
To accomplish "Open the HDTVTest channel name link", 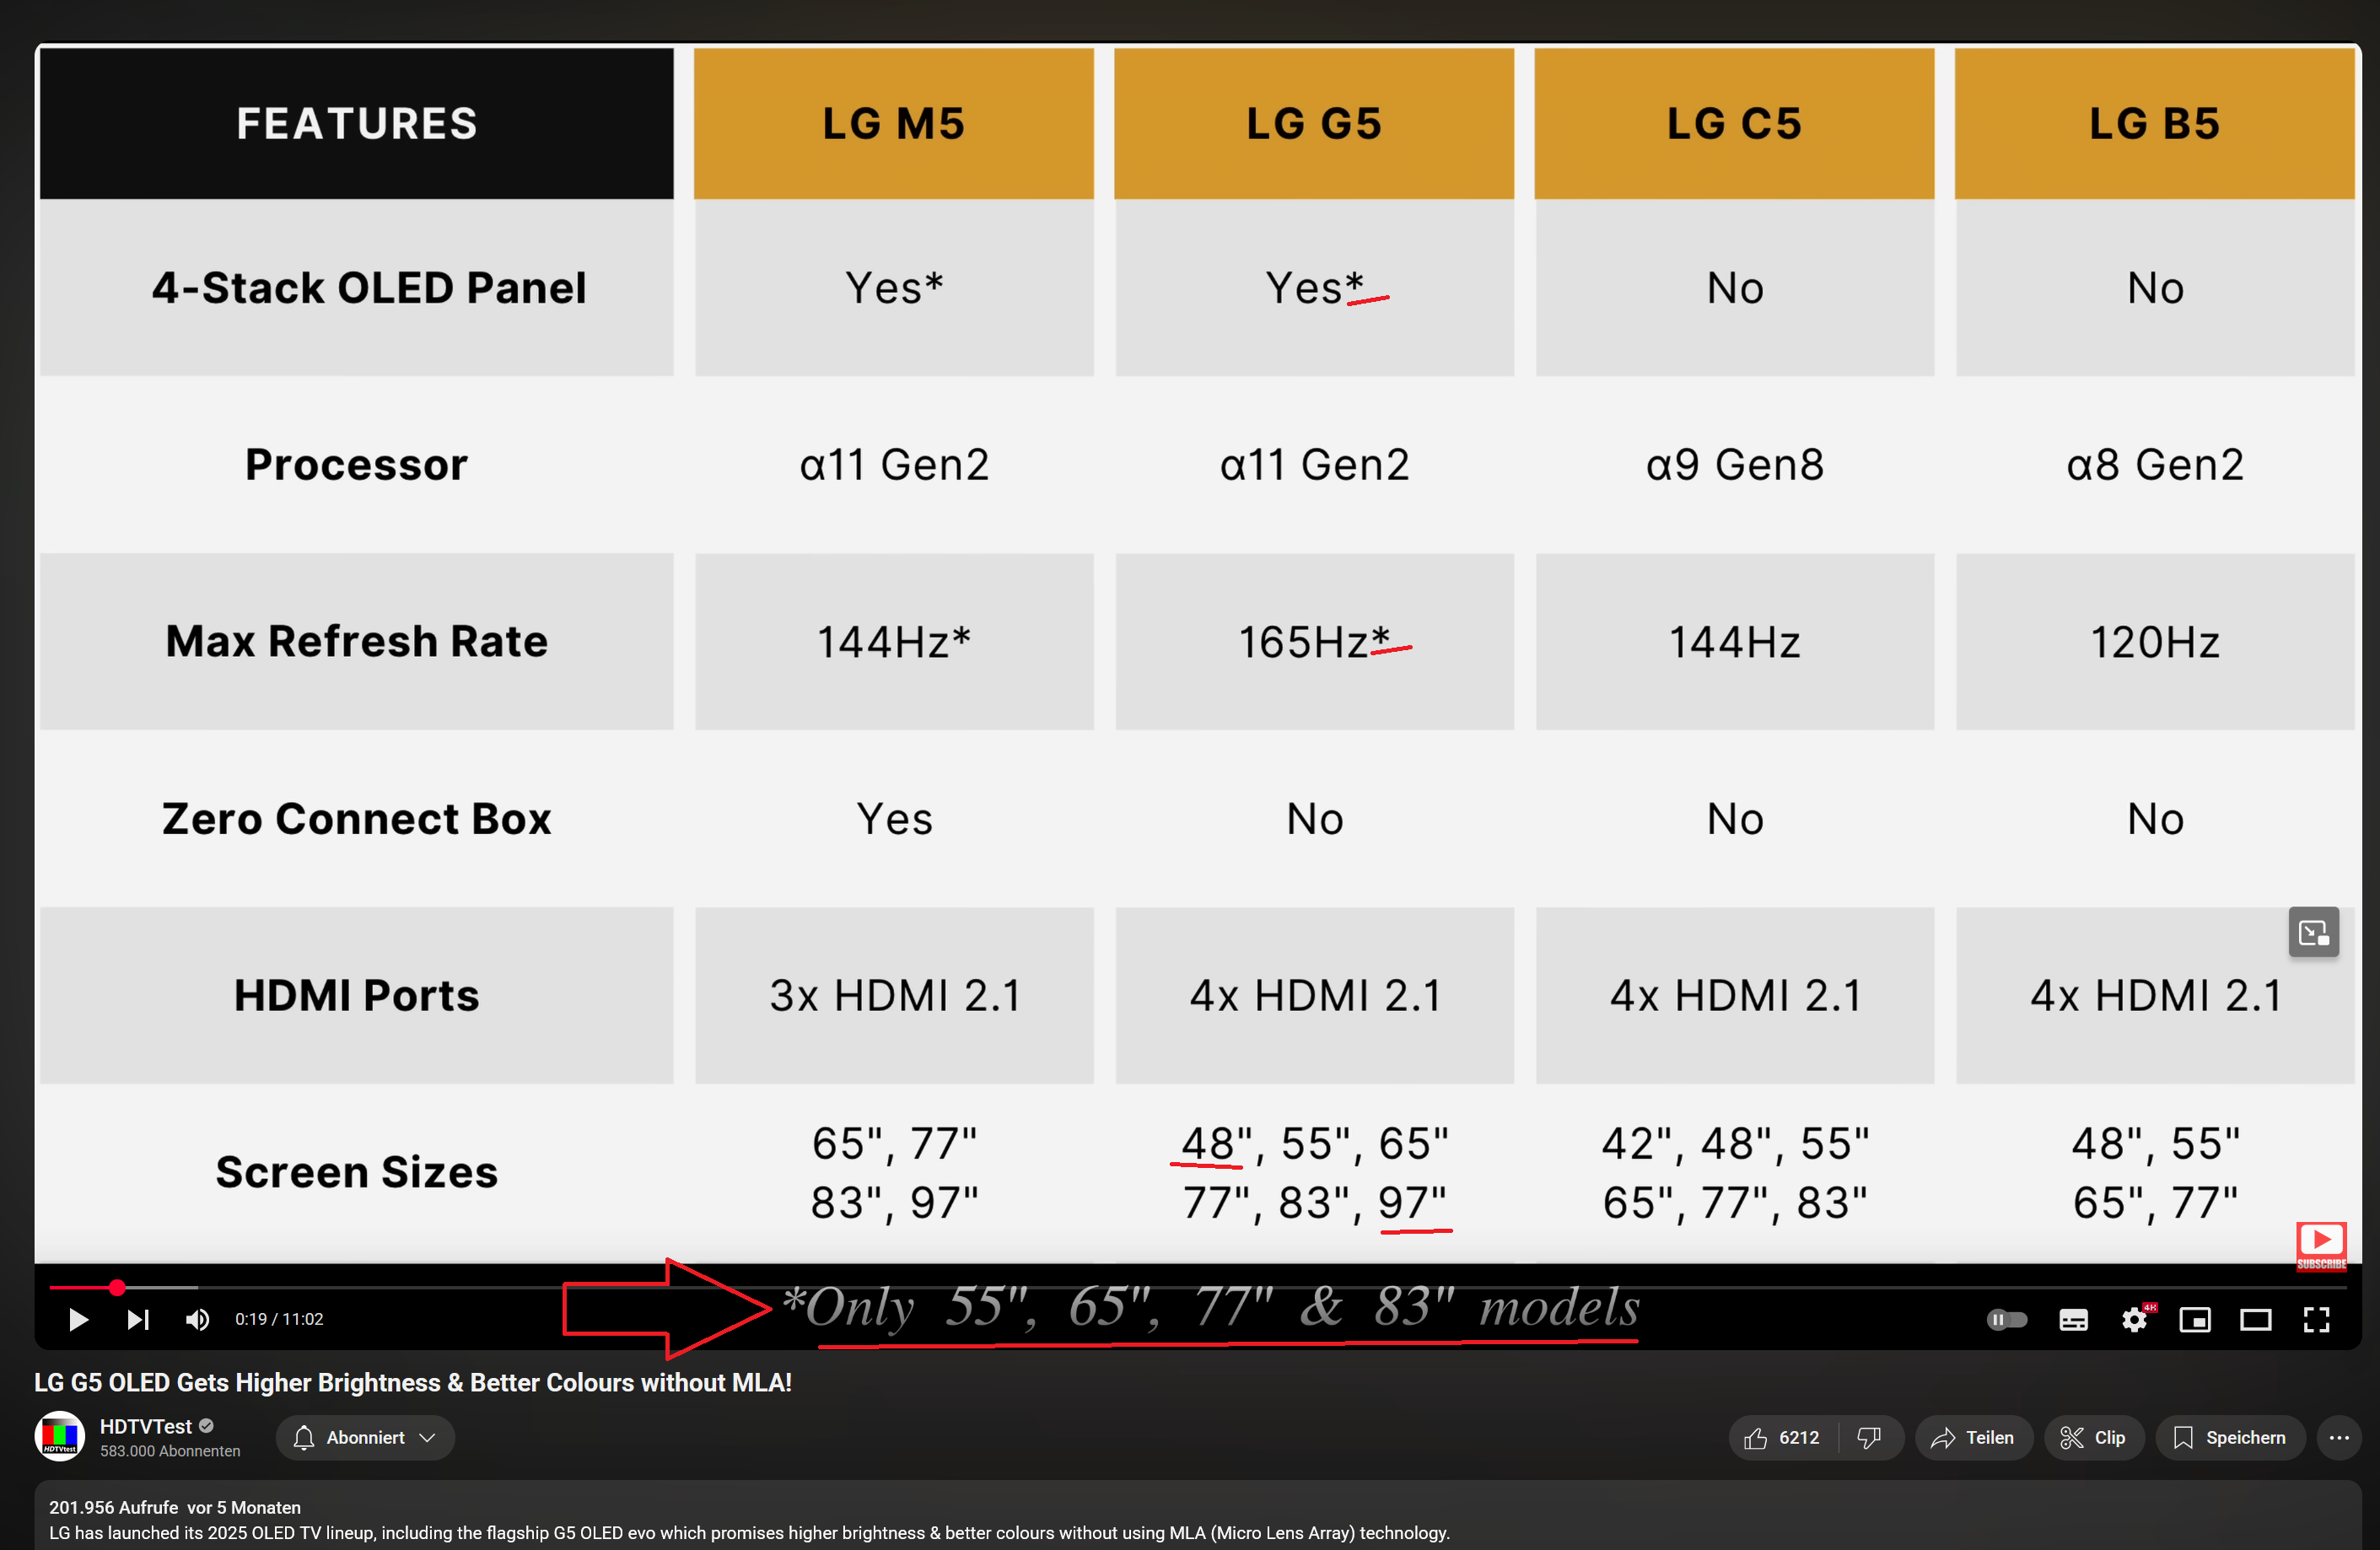I will (x=146, y=1426).
